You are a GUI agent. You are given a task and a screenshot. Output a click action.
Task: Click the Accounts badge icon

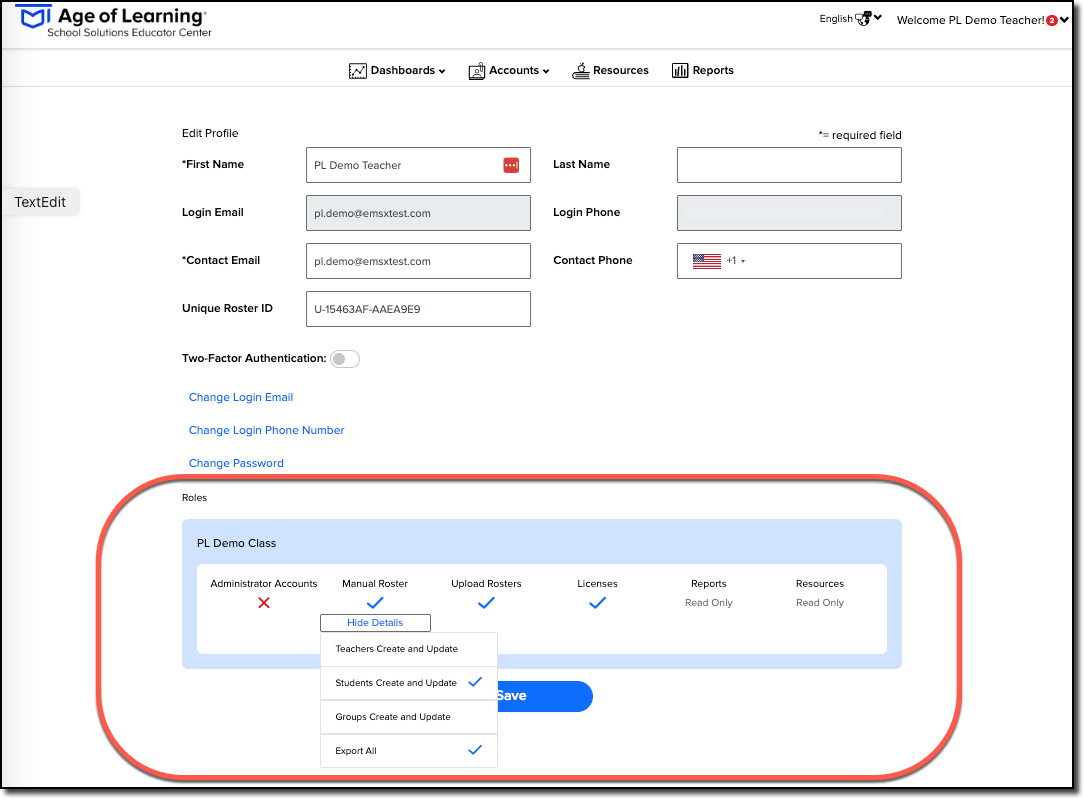pyautogui.click(x=477, y=70)
